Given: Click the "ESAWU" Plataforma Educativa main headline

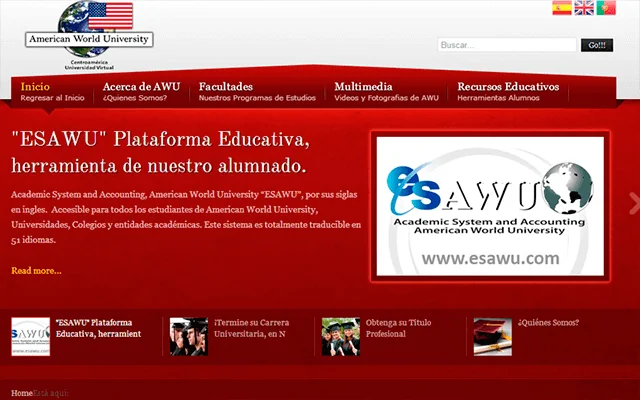Looking at the screenshot, I should 160,153.
